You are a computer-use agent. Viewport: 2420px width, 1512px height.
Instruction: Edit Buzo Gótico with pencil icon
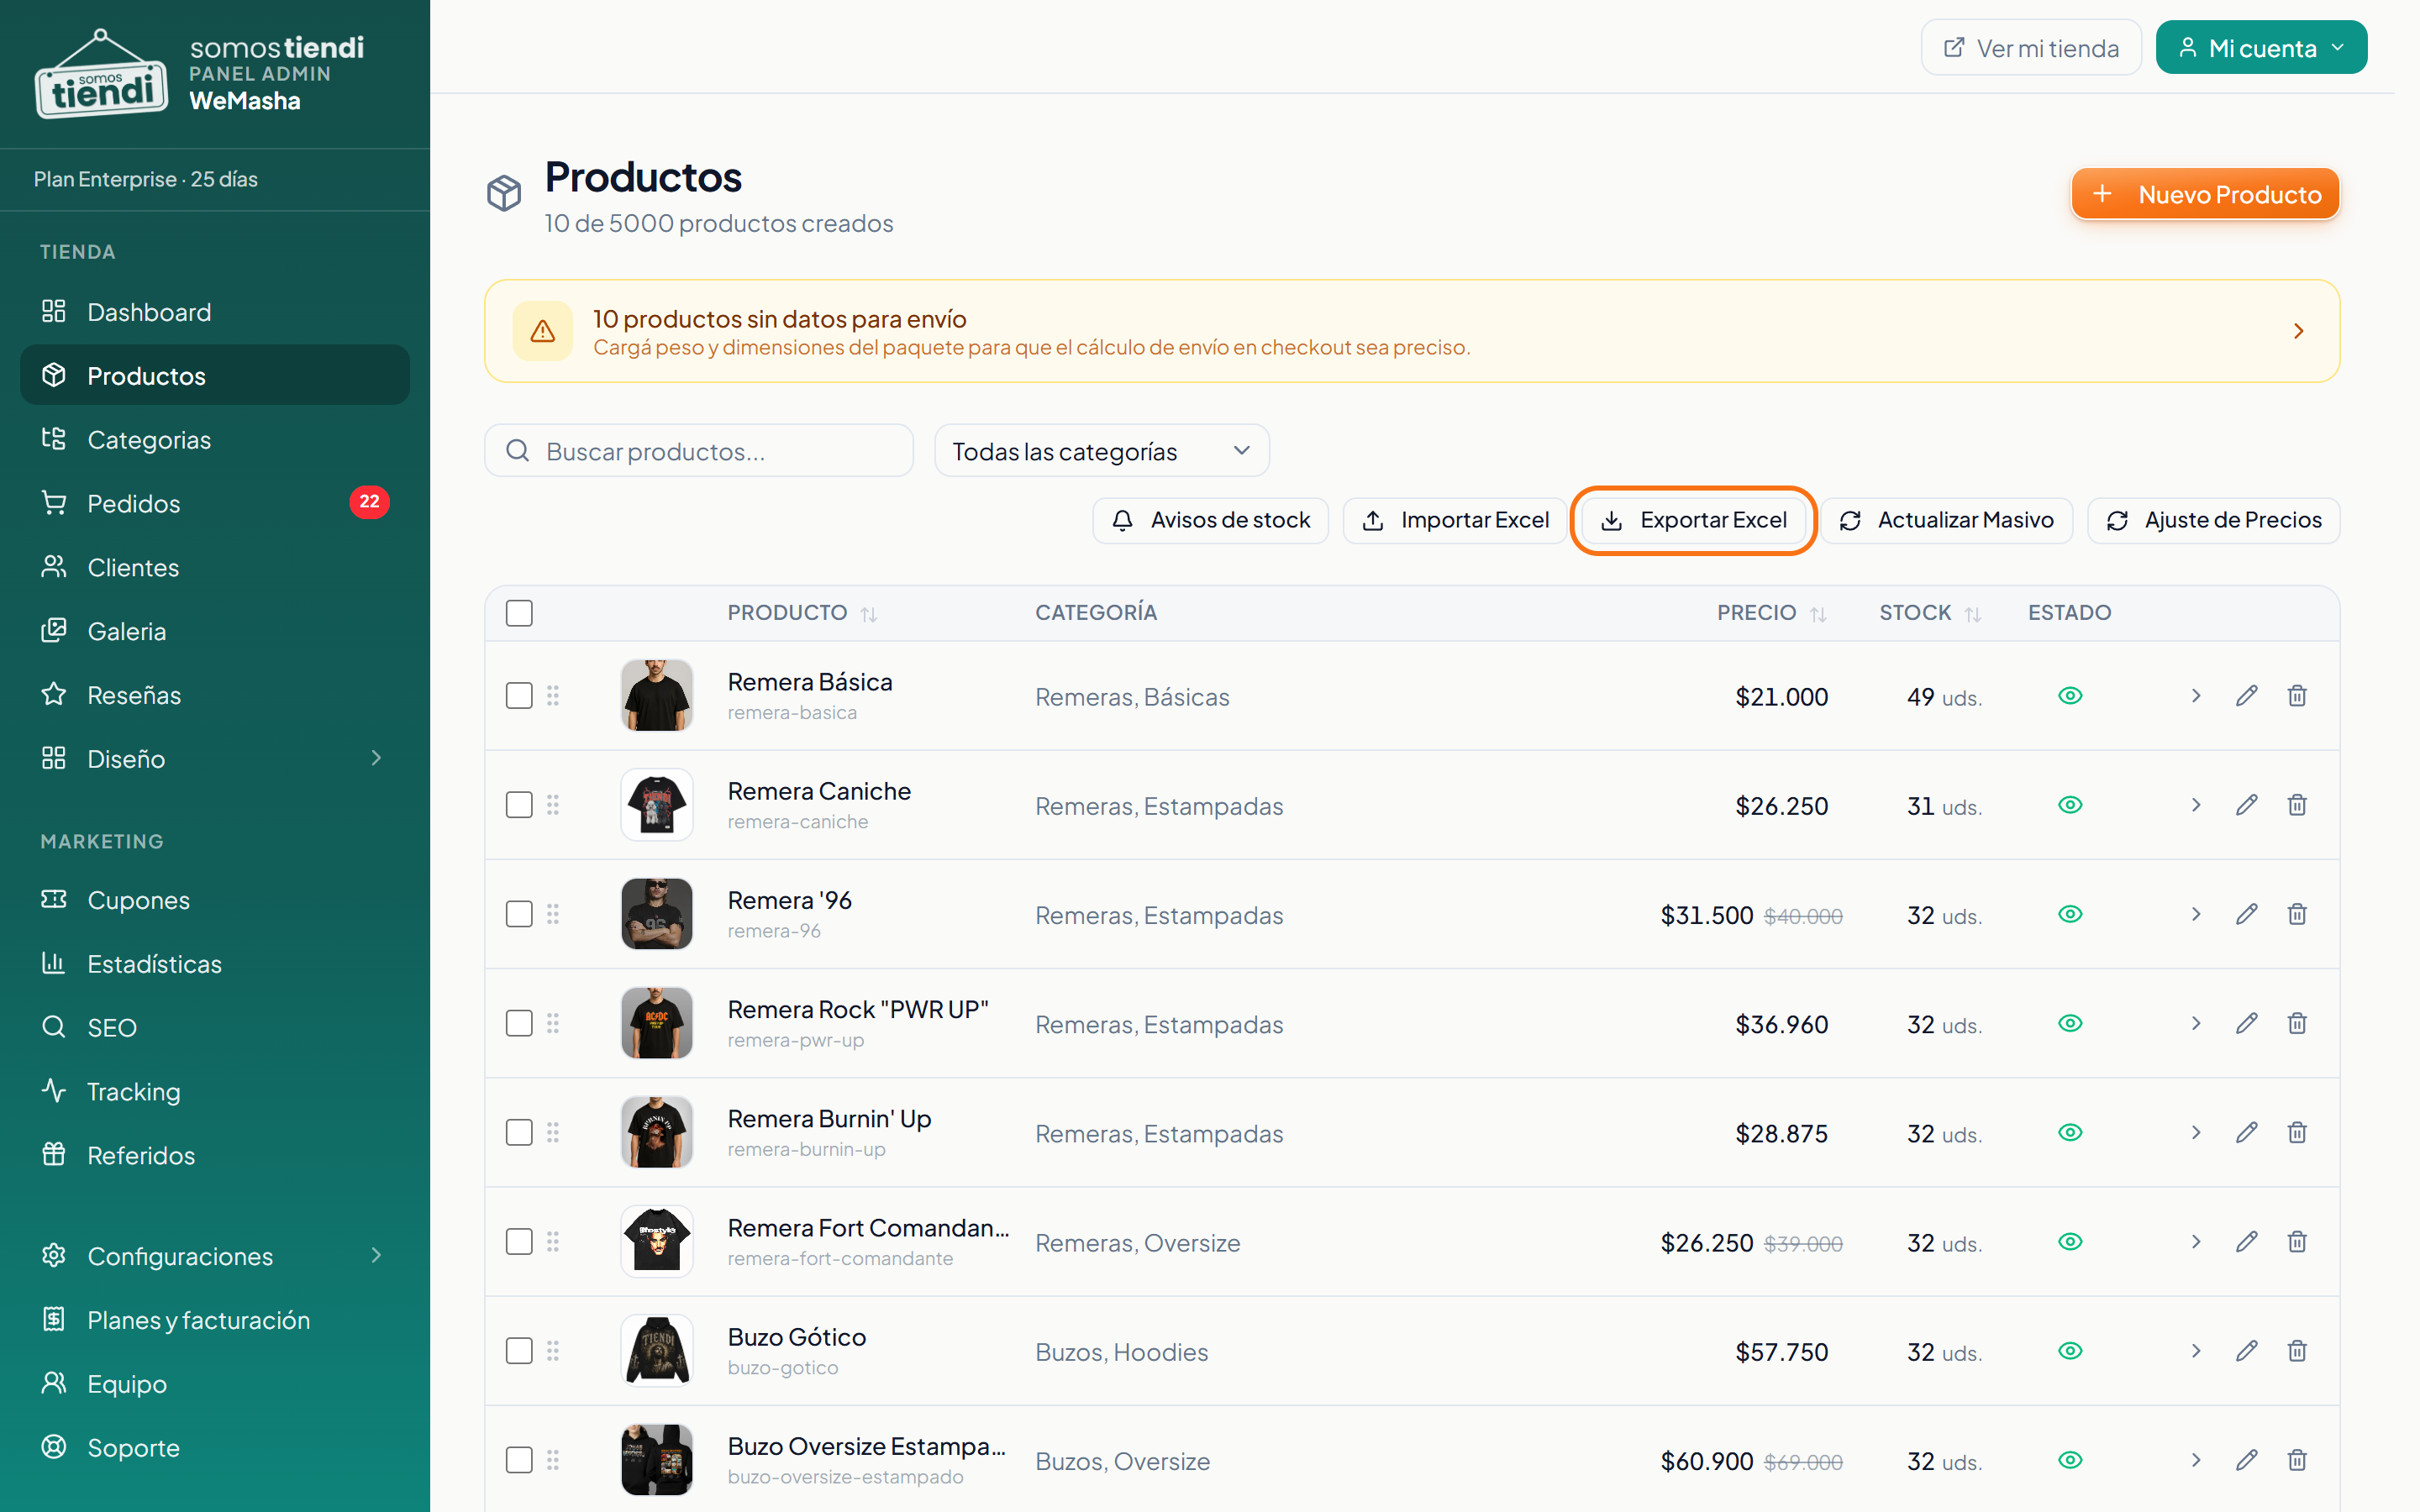click(2246, 1351)
